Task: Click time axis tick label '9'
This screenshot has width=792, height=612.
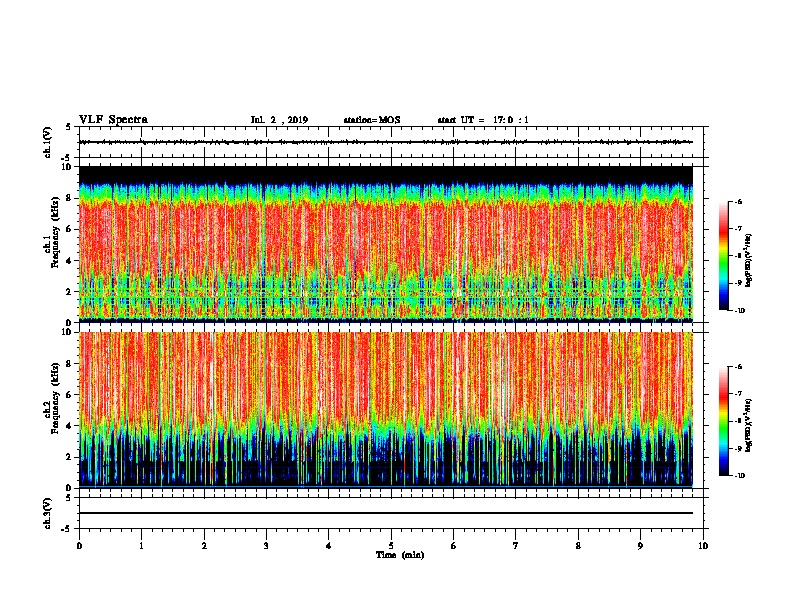Action: 640,546
